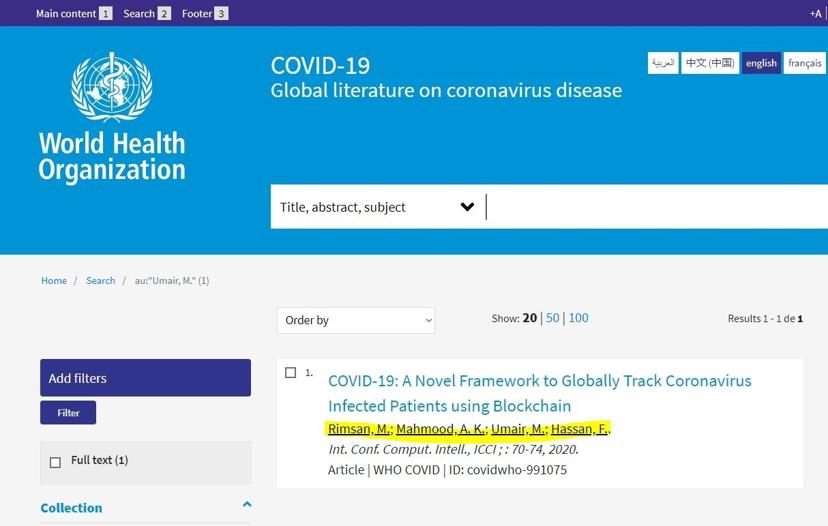Select english language button
Screen dimensions: 828x526
(x=761, y=63)
